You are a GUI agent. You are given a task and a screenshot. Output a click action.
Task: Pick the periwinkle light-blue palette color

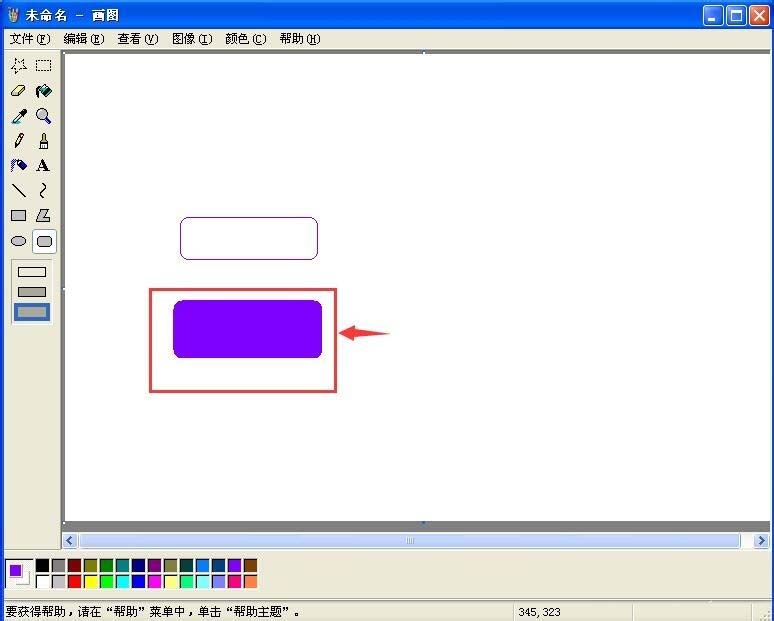point(219,582)
